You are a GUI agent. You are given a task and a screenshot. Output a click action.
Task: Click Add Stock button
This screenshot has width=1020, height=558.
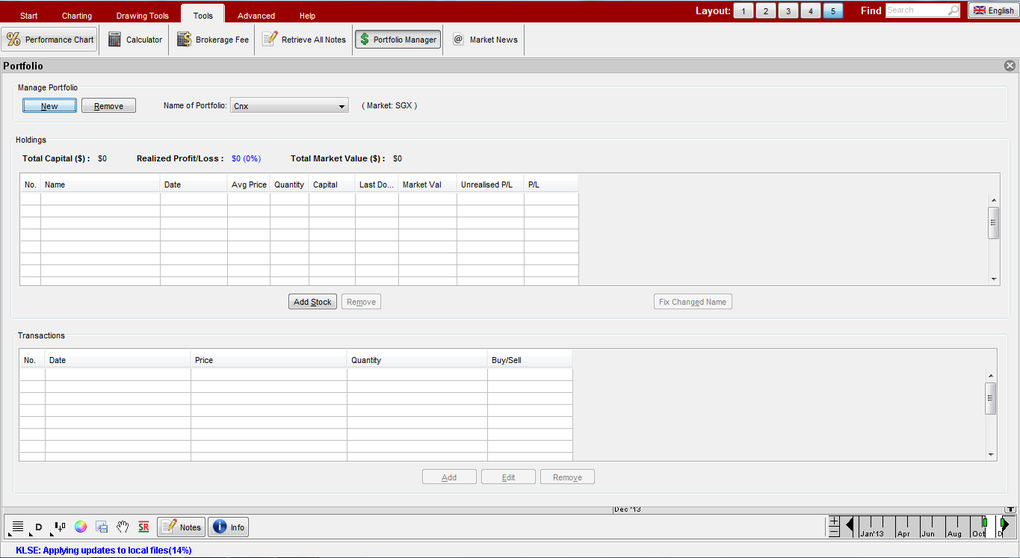(x=312, y=302)
